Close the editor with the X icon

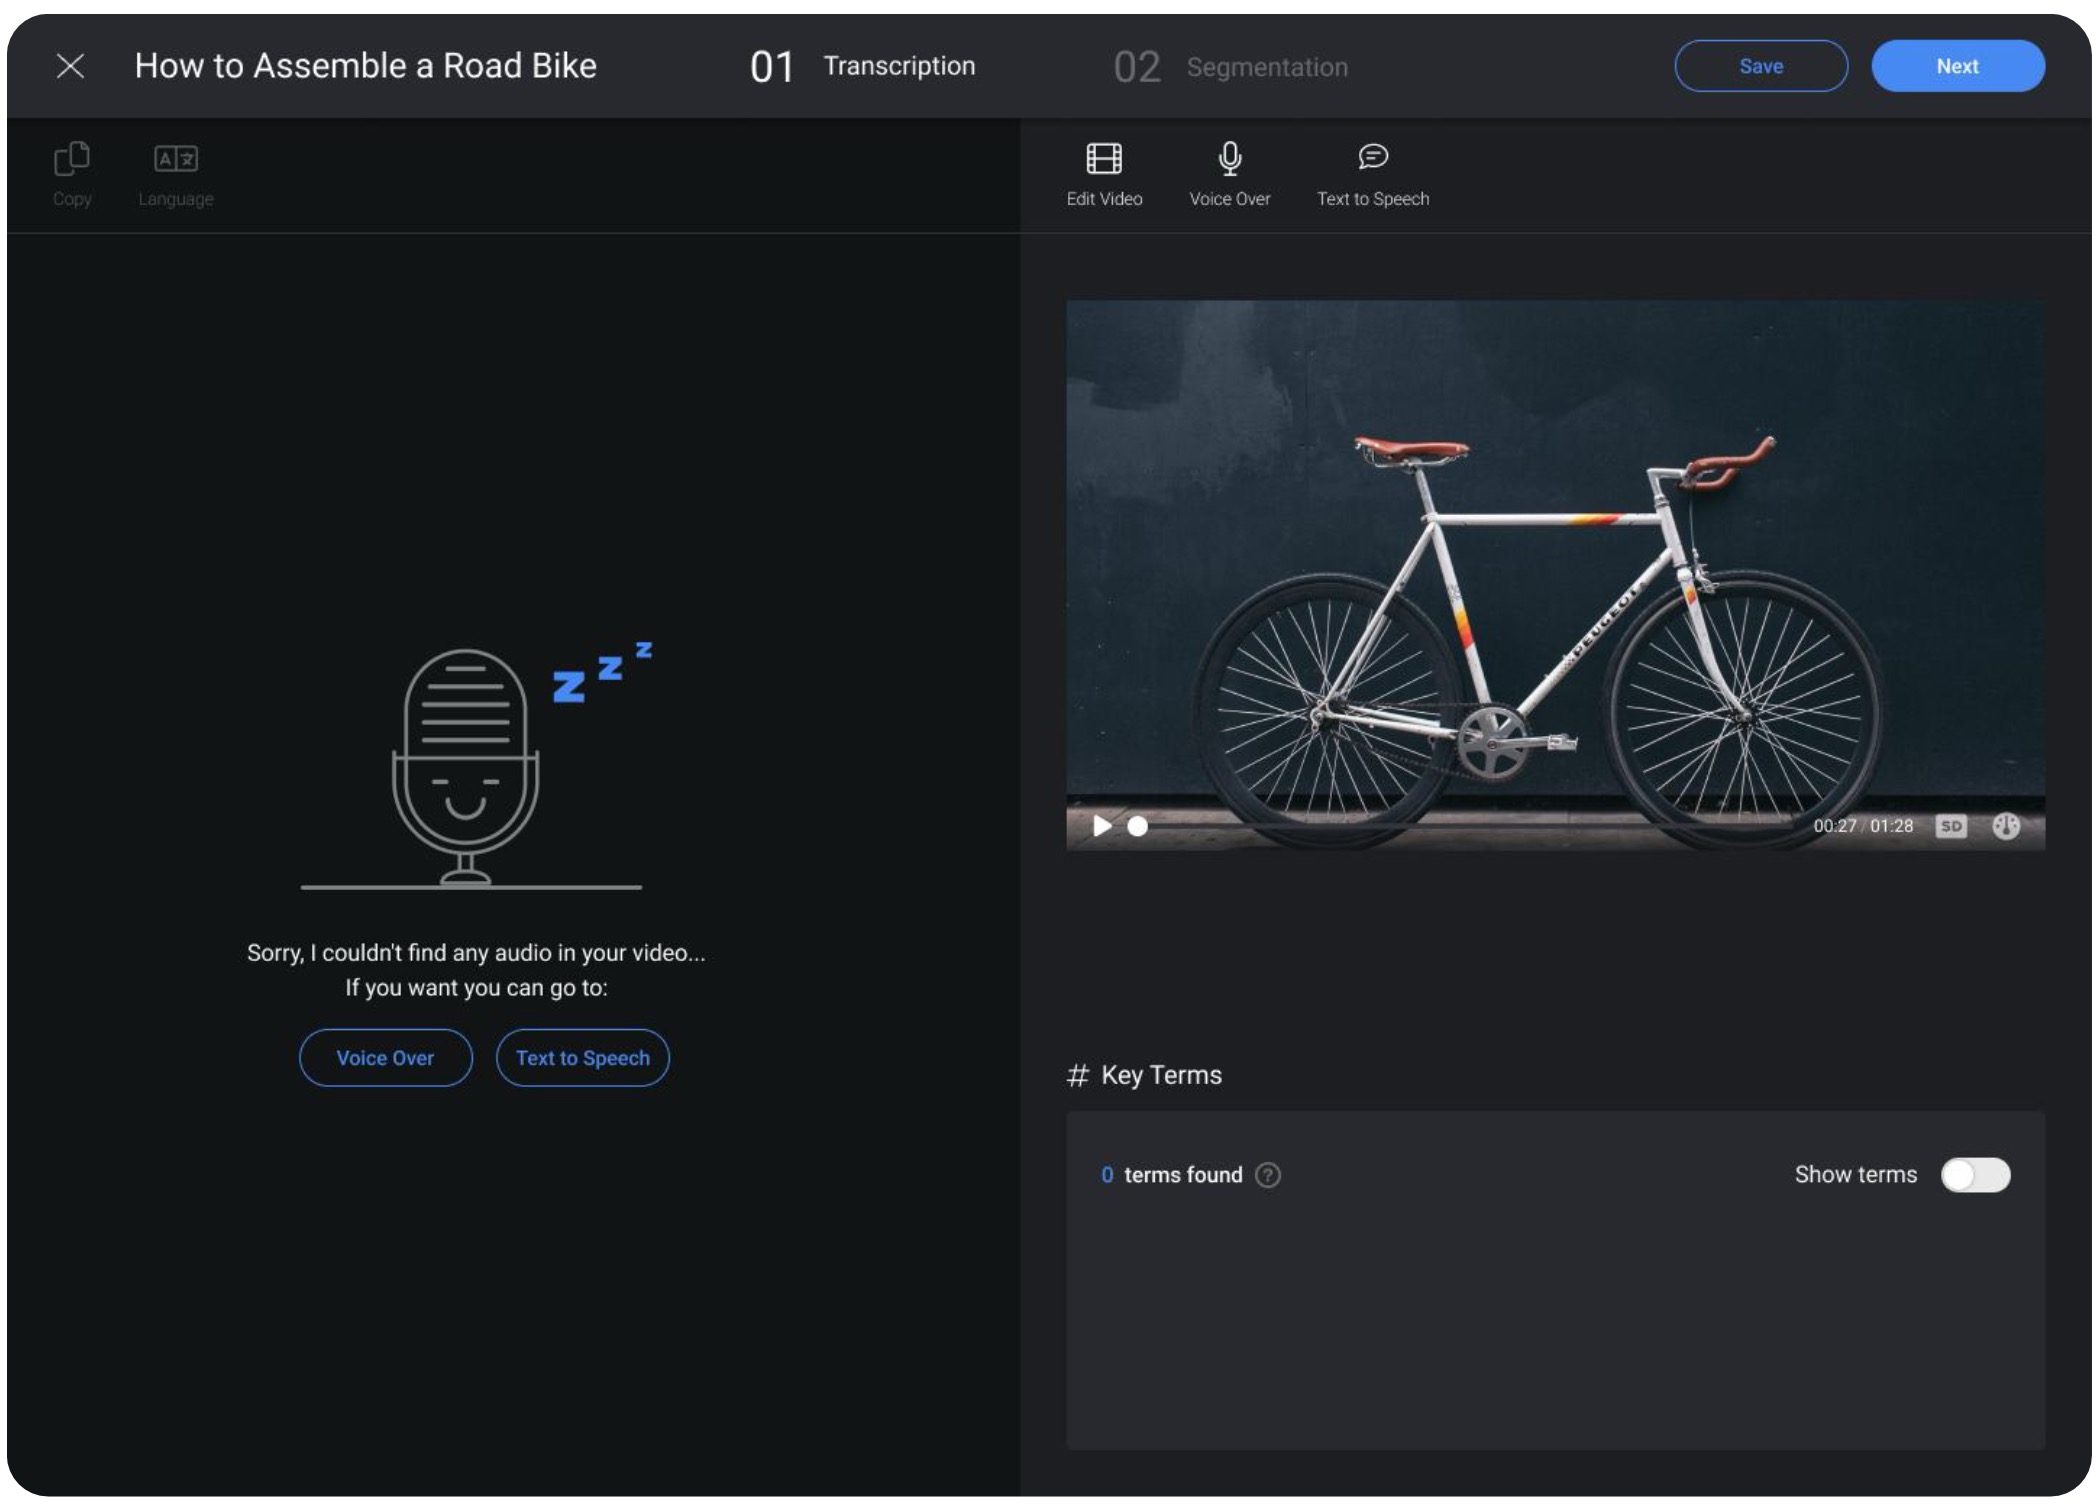[x=70, y=66]
